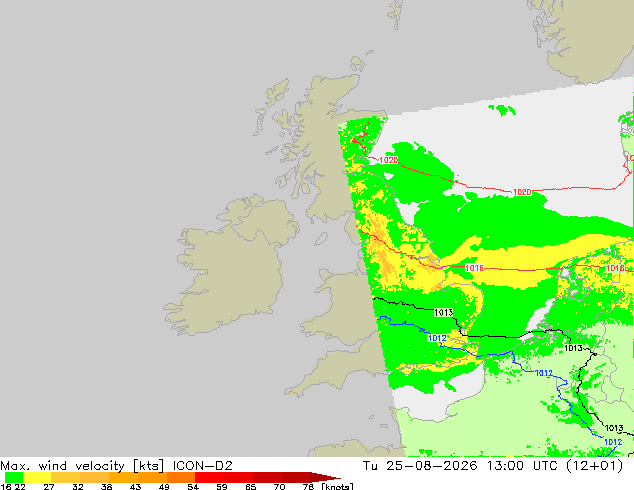Click the legend value "78"
634x490 pixels.
point(308,486)
